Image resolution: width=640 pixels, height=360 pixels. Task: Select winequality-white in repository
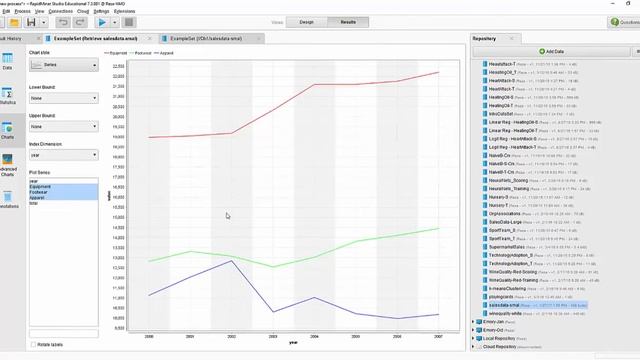point(505,313)
